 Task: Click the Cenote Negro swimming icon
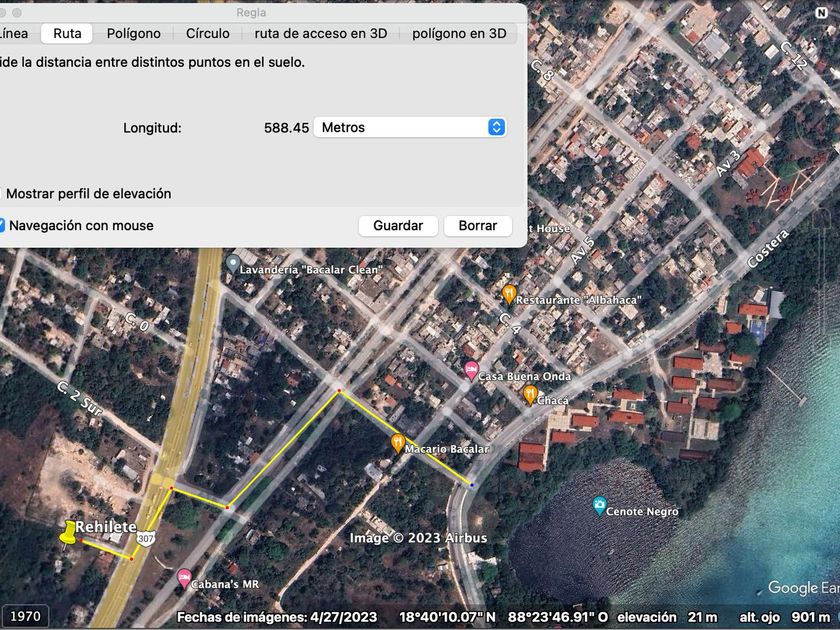point(599,506)
